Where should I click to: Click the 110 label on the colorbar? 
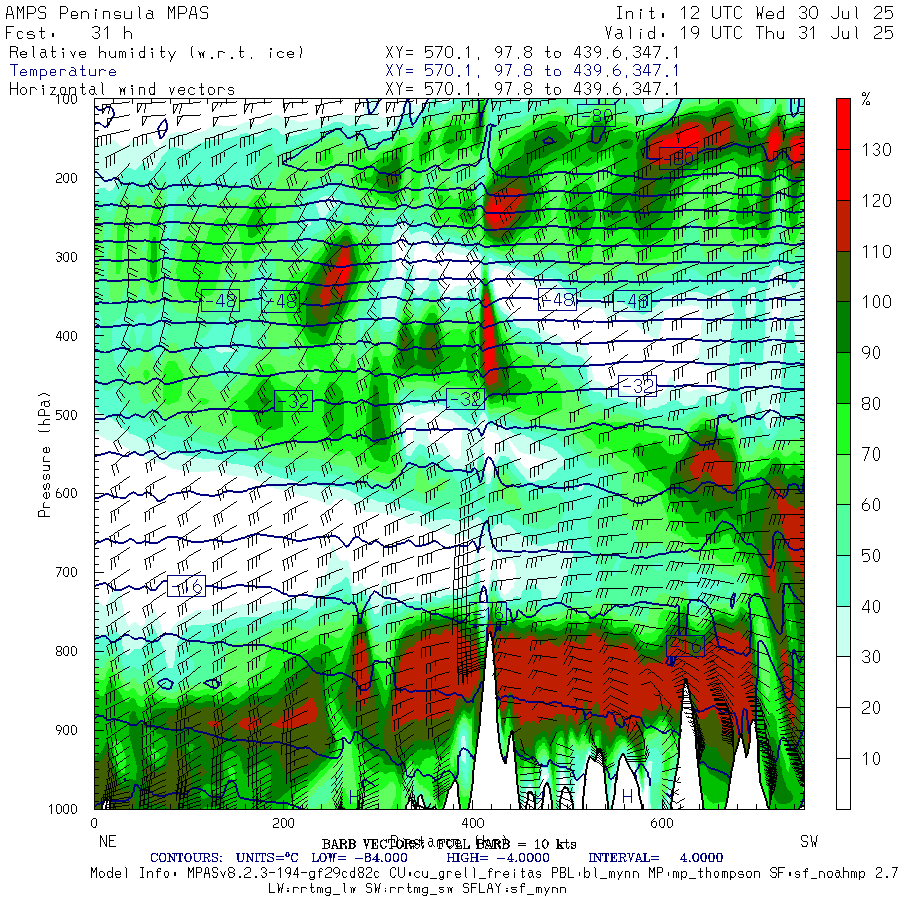pyautogui.click(x=876, y=251)
